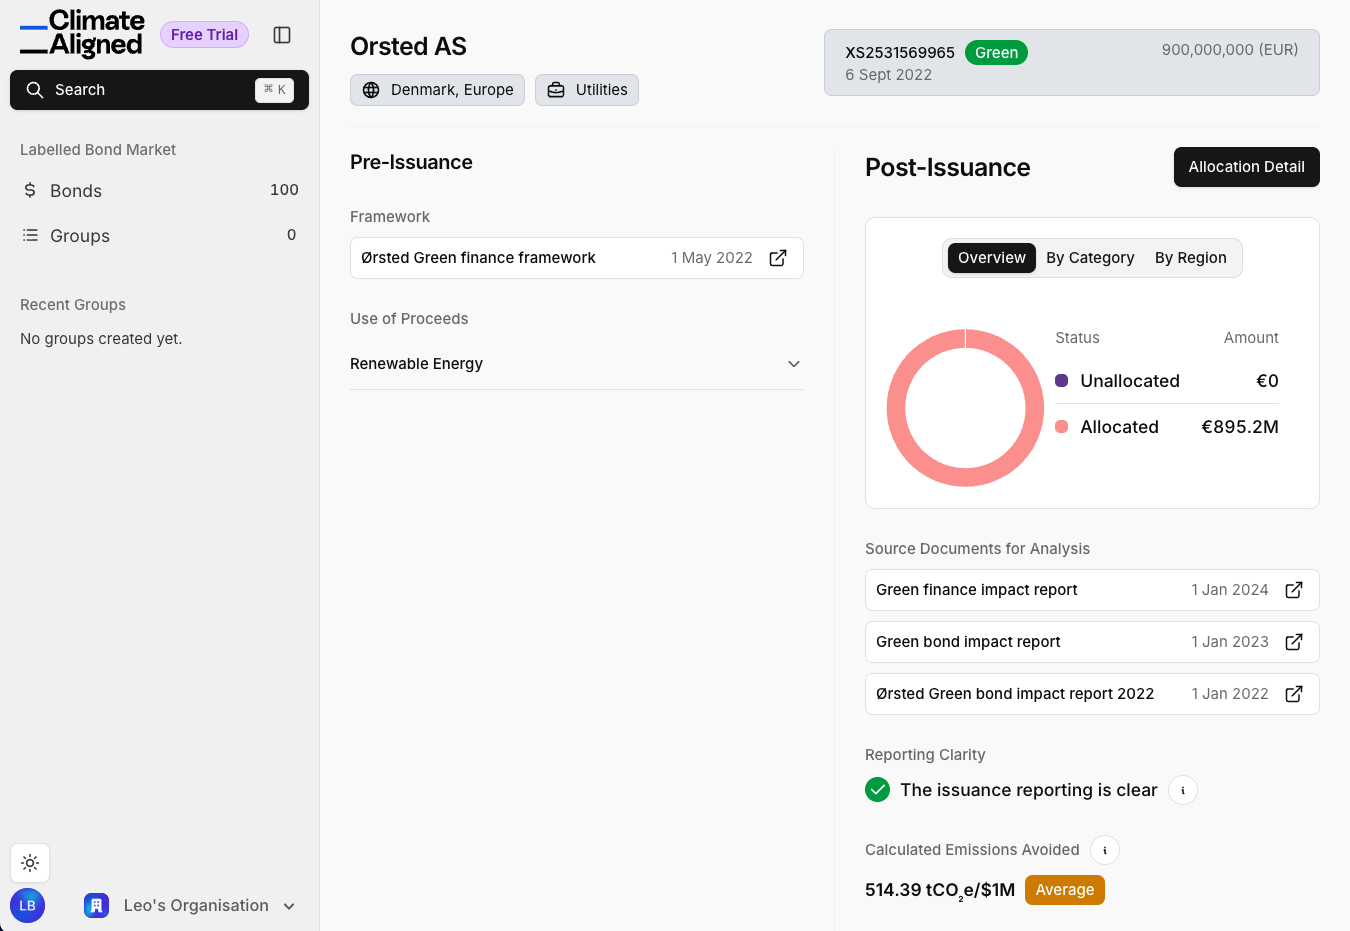Show info about Calculated Emissions Avoided
The width and height of the screenshot is (1350, 931).
[1105, 850]
